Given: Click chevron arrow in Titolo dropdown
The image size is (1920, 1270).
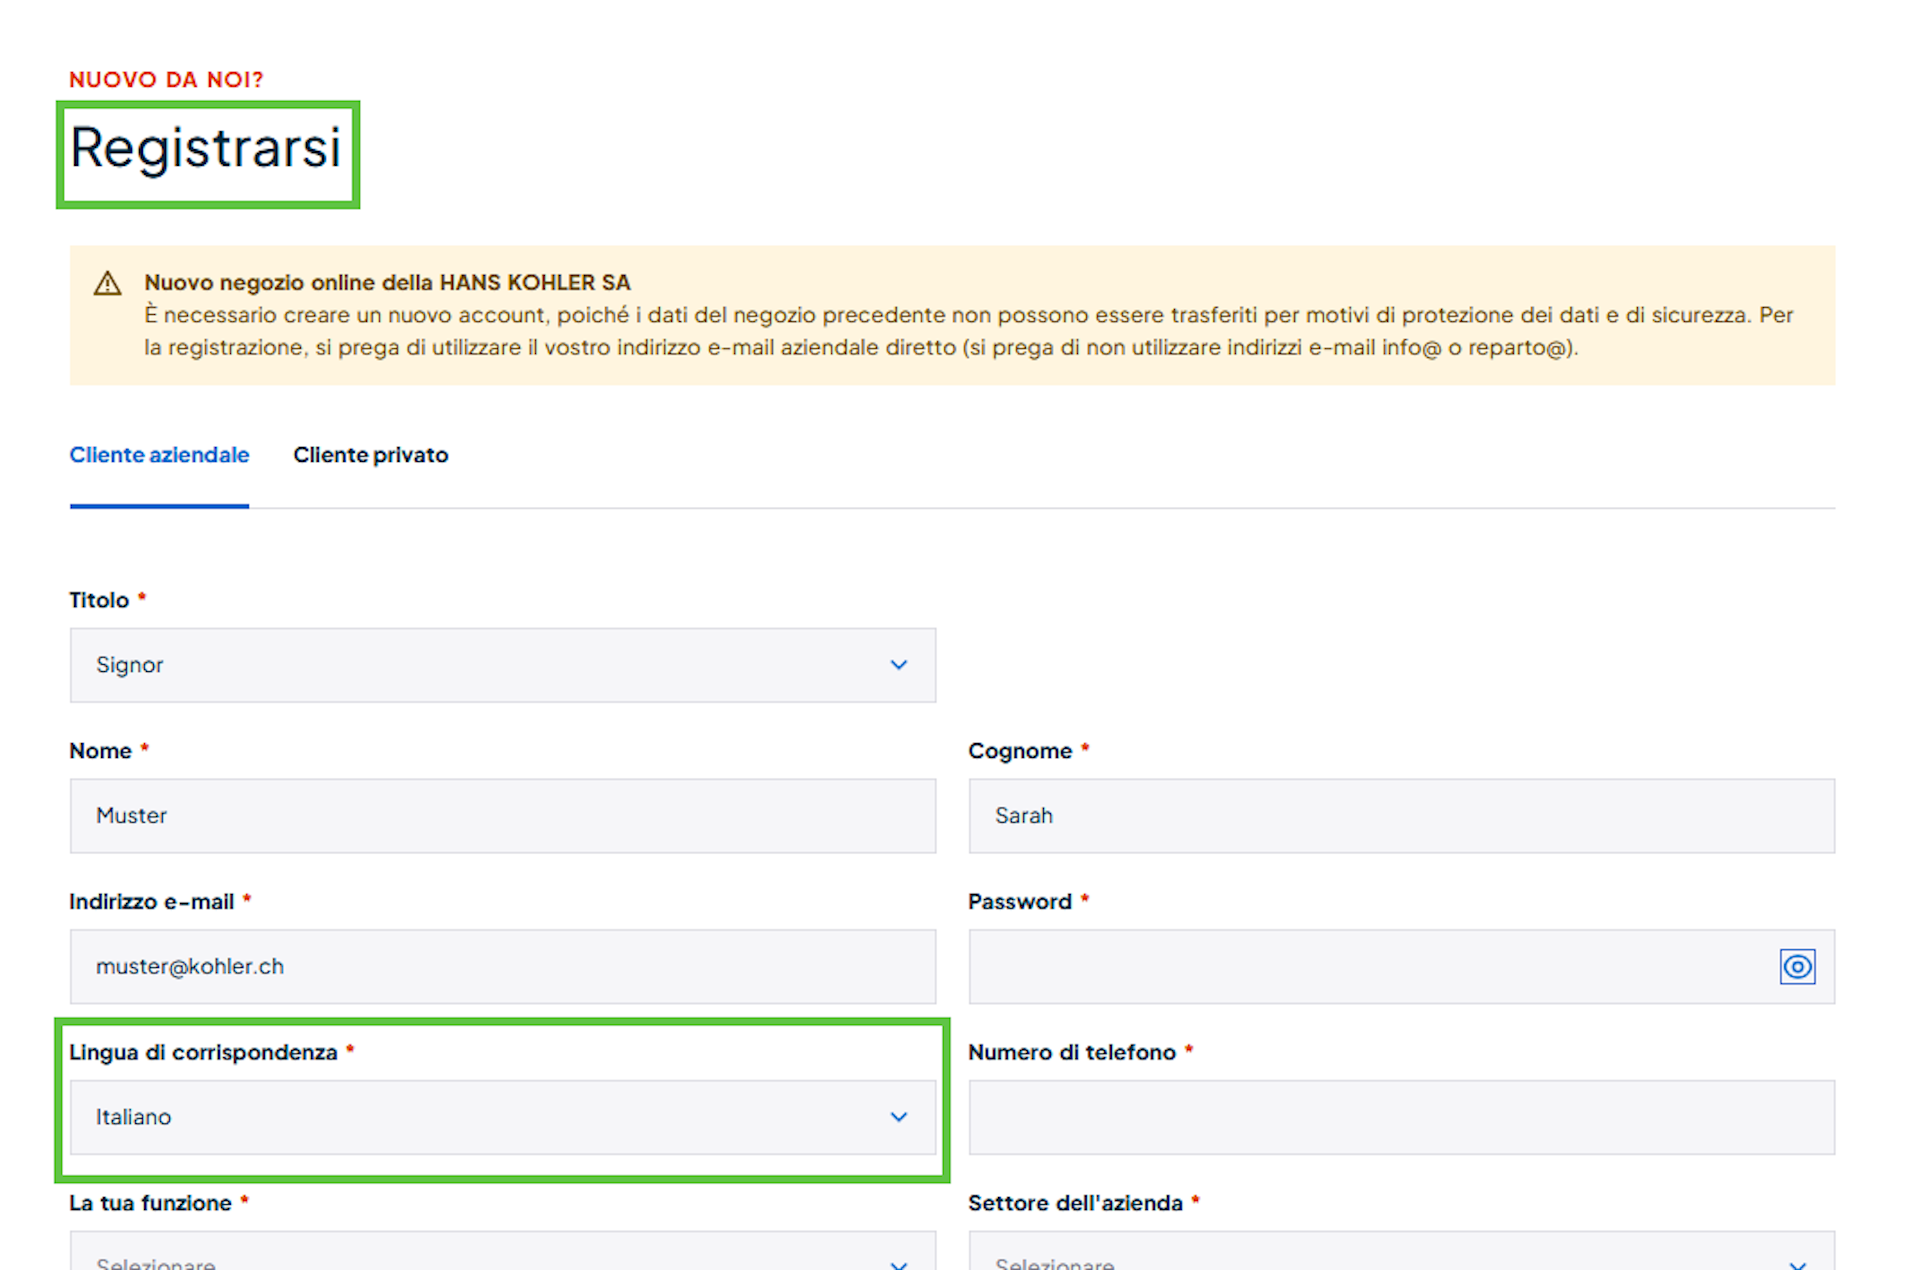Looking at the screenshot, I should tap(898, 665).
